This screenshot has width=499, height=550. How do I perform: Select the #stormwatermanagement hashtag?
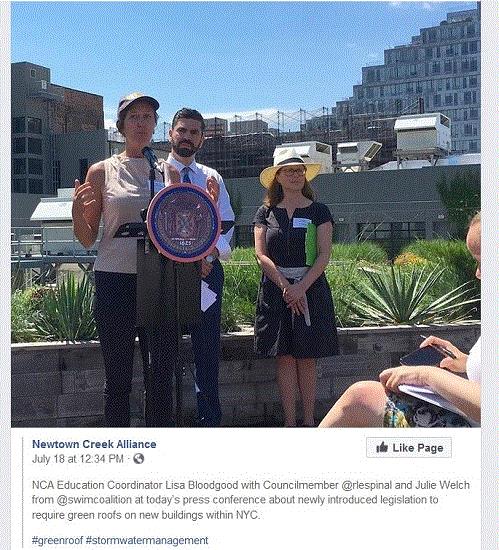point(147,540)
